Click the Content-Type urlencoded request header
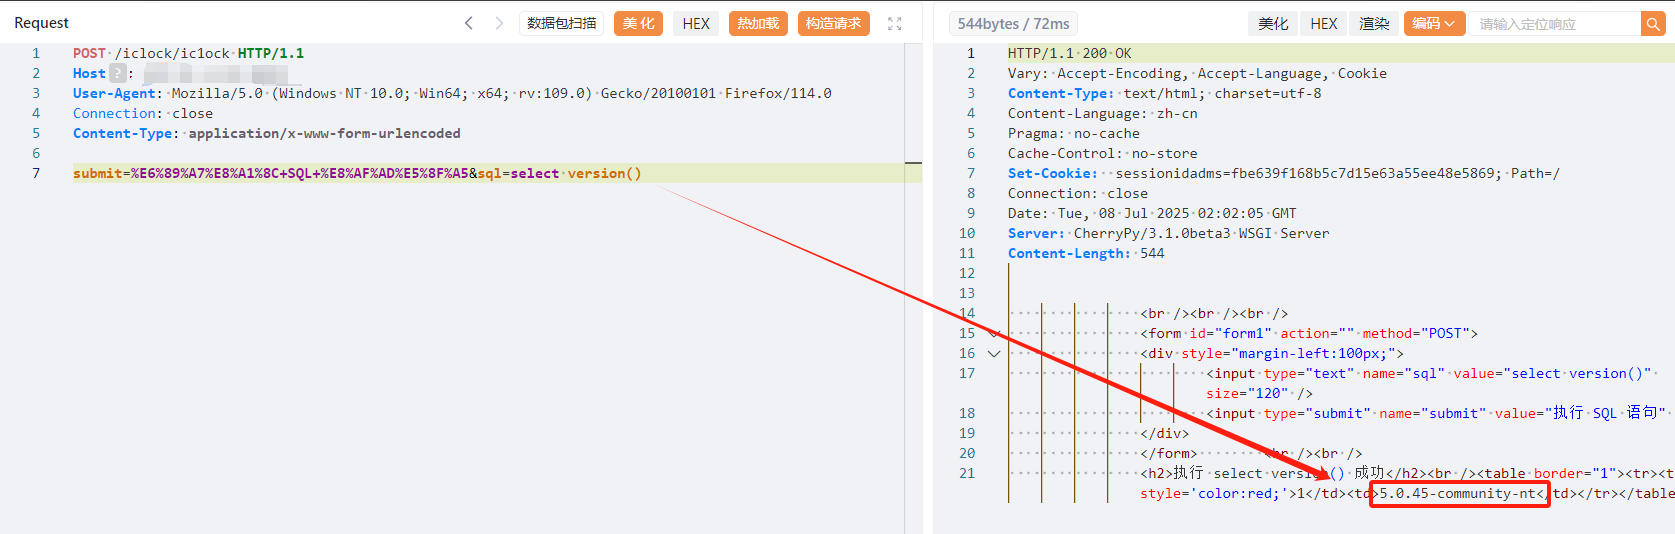Viewport: 1675px width, 534px height. 267,133
